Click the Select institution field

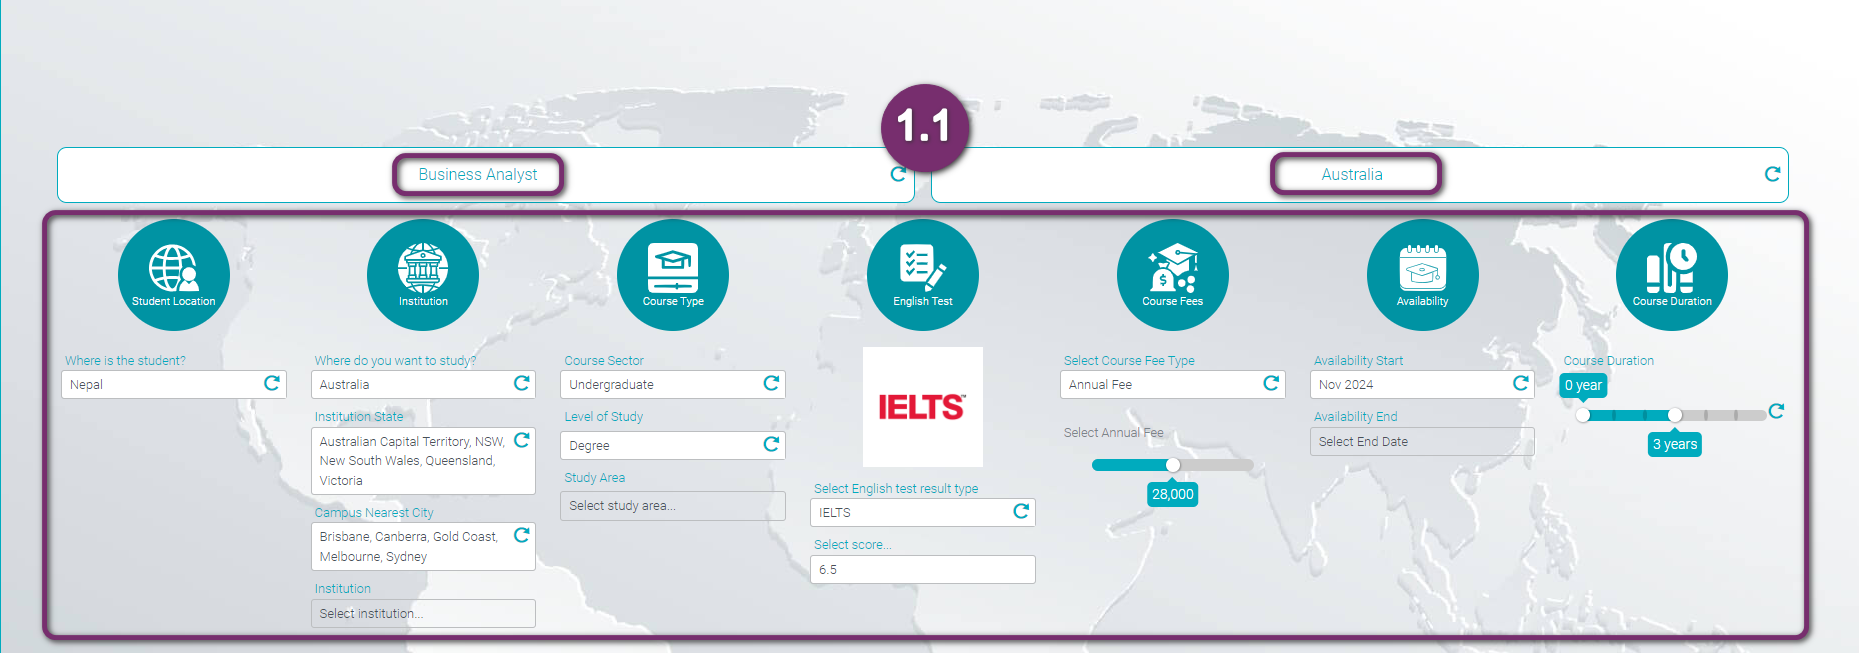pos(423,614)
